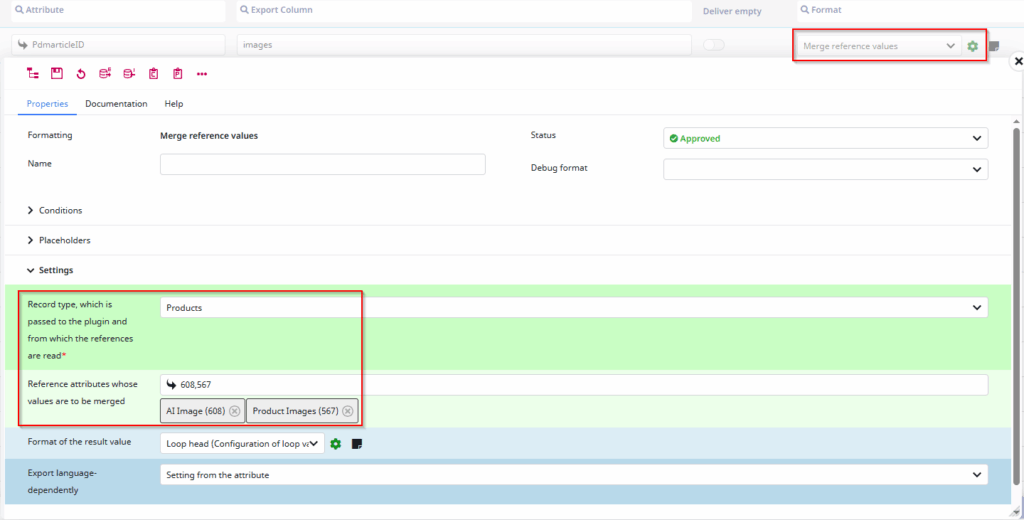Open the Merge reference values format dropdown
1024x520 pixels.
(x=877, y=46)
